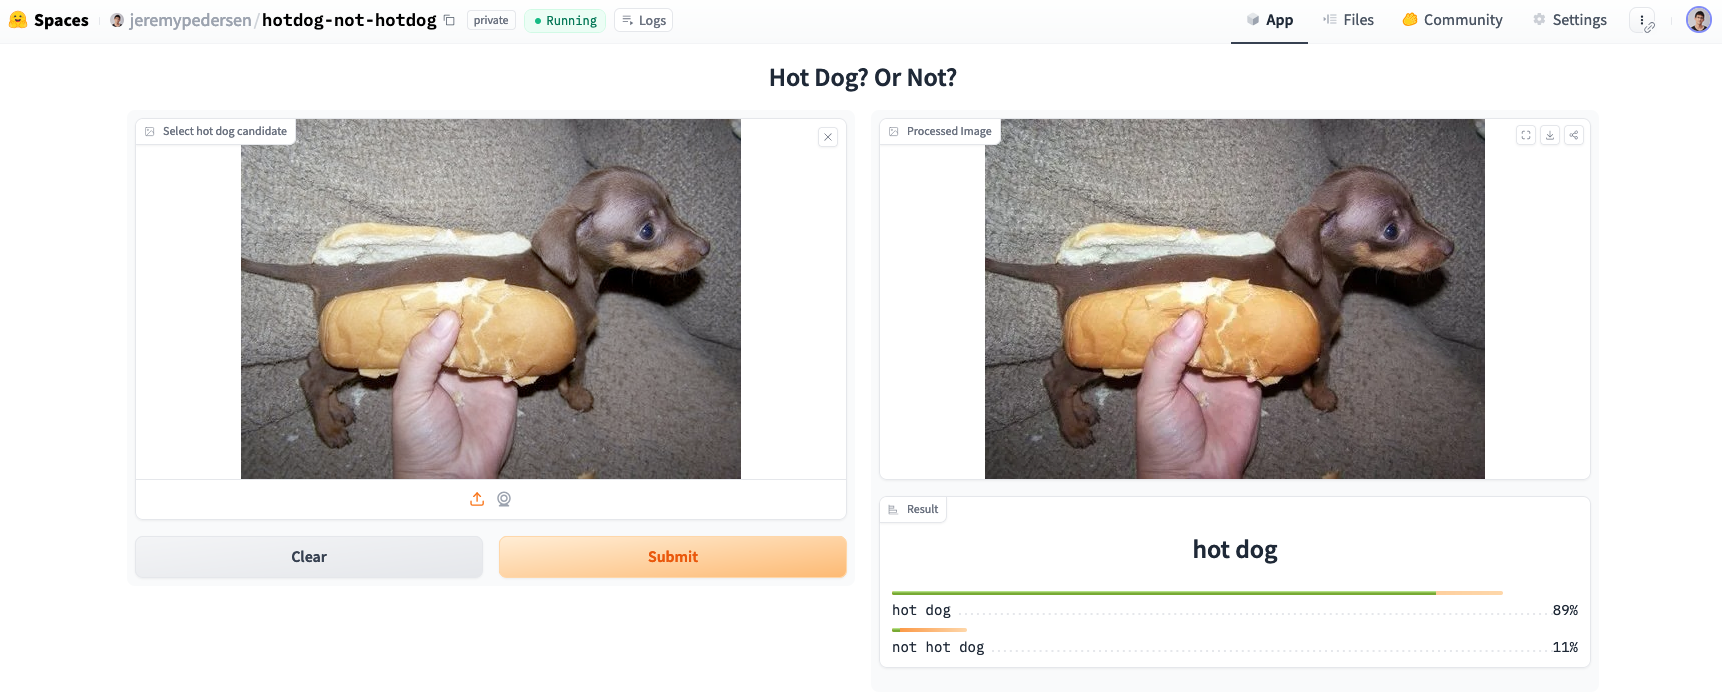1722x695 pixels.
Task: Copy the space name using copy icon
Action: [x=447, y=18]
